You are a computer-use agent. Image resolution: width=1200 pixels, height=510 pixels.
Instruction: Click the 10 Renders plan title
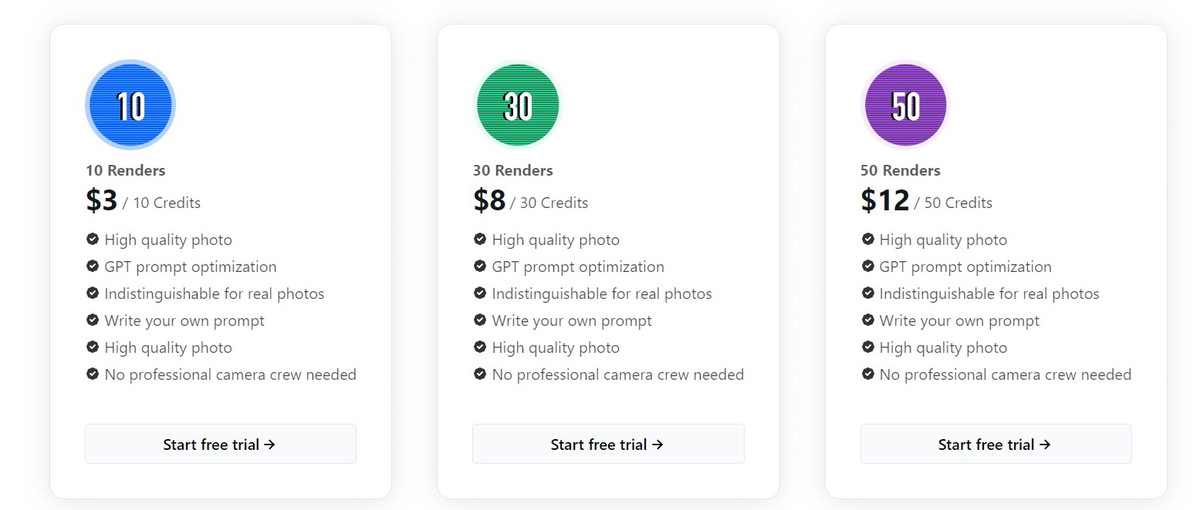pos(125,171)
